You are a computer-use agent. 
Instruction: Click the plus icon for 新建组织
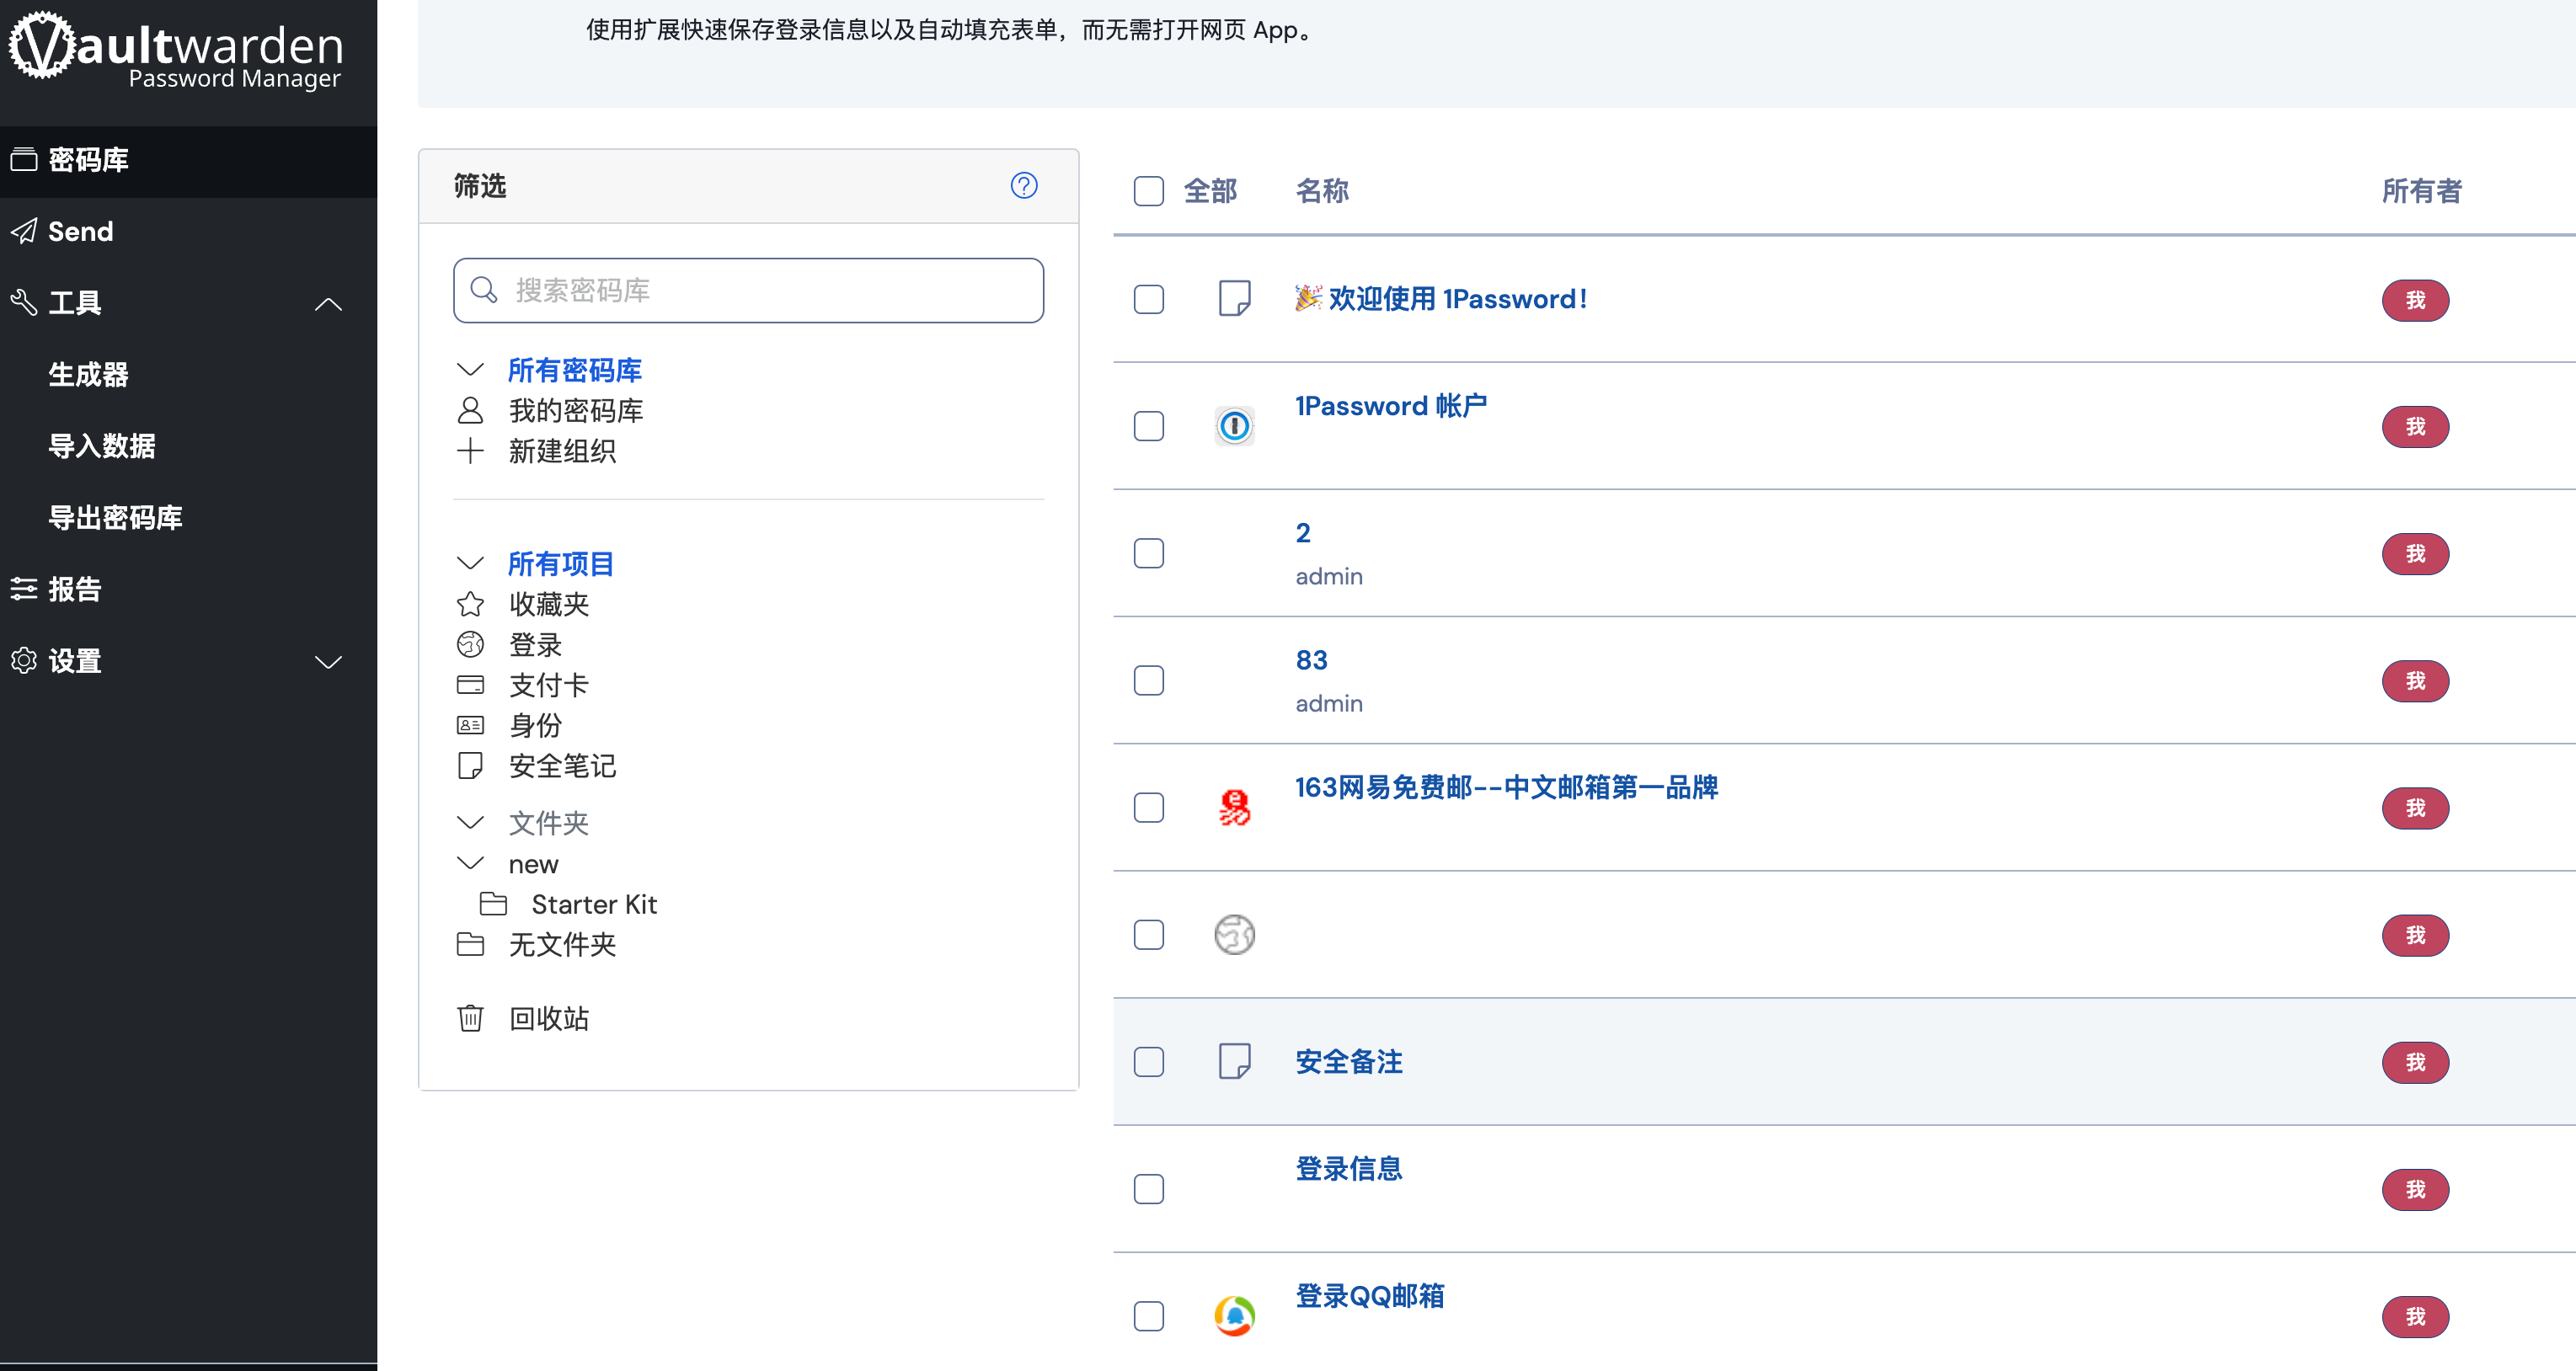pyautogui.click(x=470, y=451)
